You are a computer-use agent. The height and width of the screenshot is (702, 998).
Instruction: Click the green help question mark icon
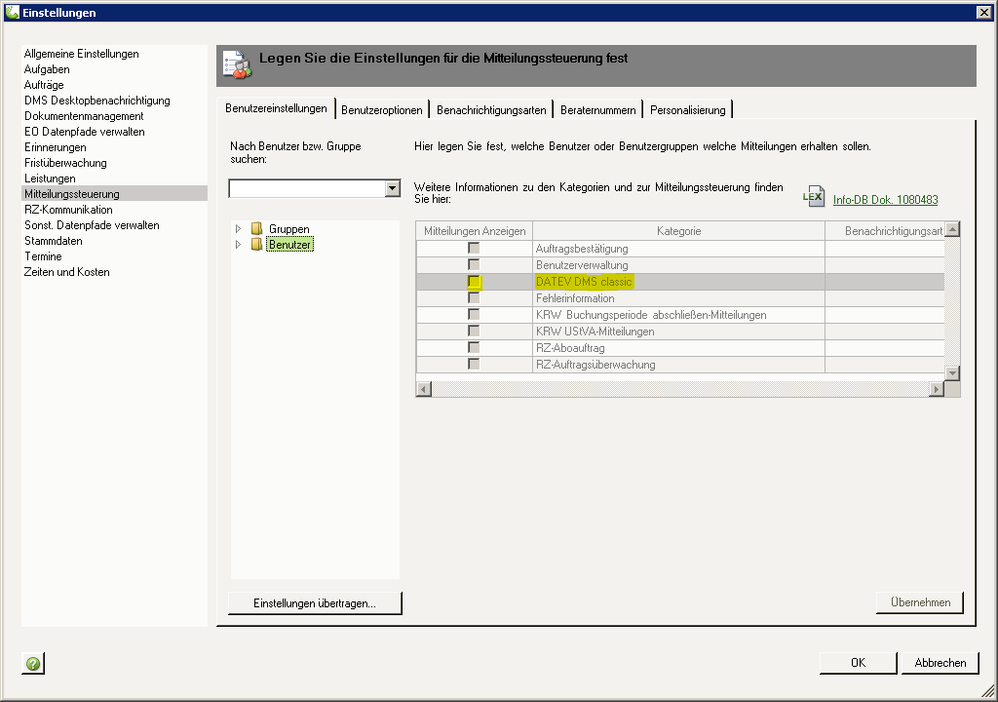pos(33,663)
